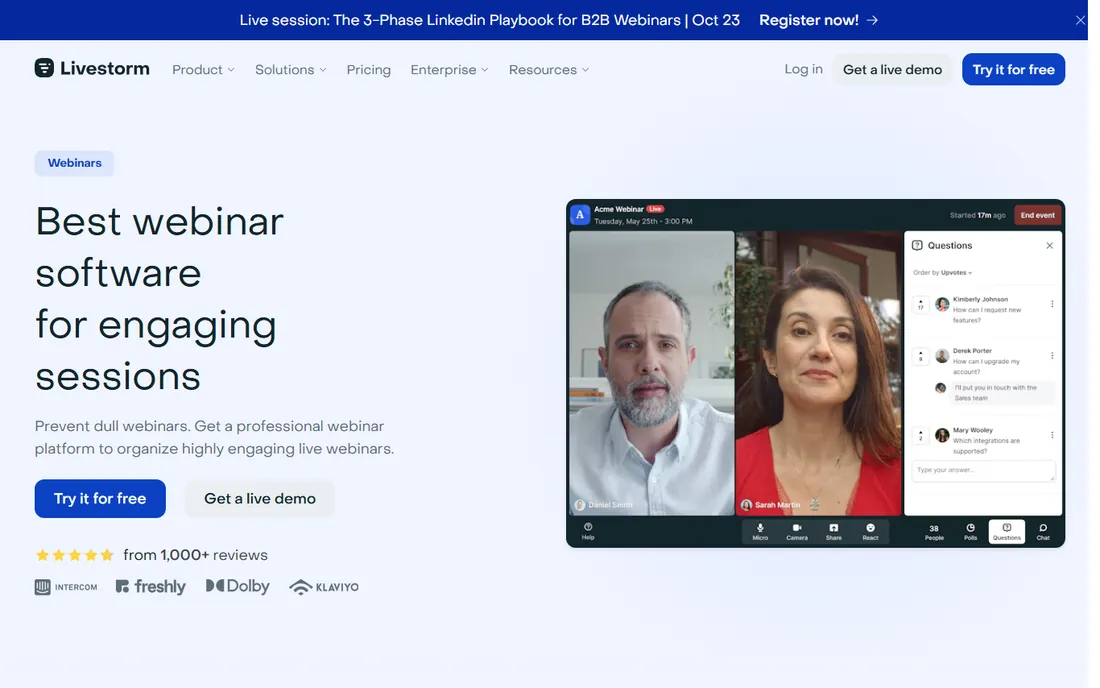The width and height of the screenshot is (1100, 688).
Task: Dismiss the live session announcement banner
Action: (1080, 20)
